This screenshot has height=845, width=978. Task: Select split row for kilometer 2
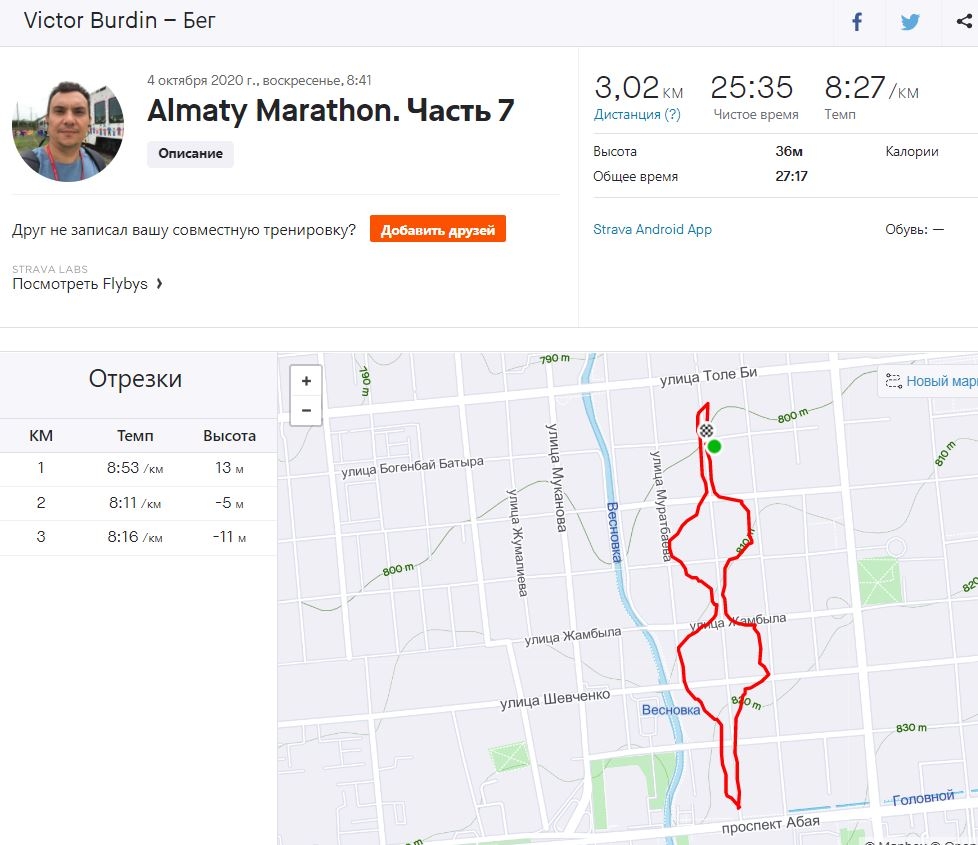click(138, 504)
